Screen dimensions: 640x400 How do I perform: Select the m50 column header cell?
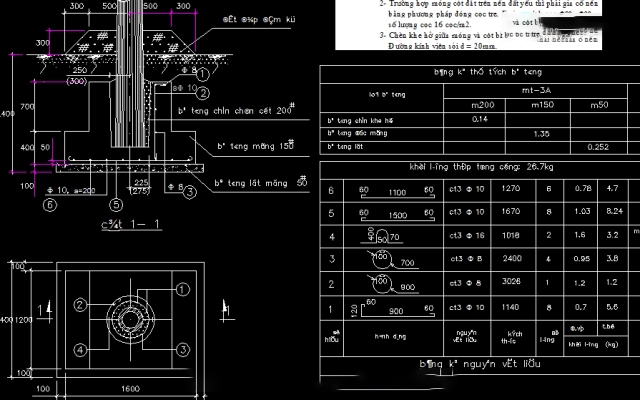coord(600,105)
